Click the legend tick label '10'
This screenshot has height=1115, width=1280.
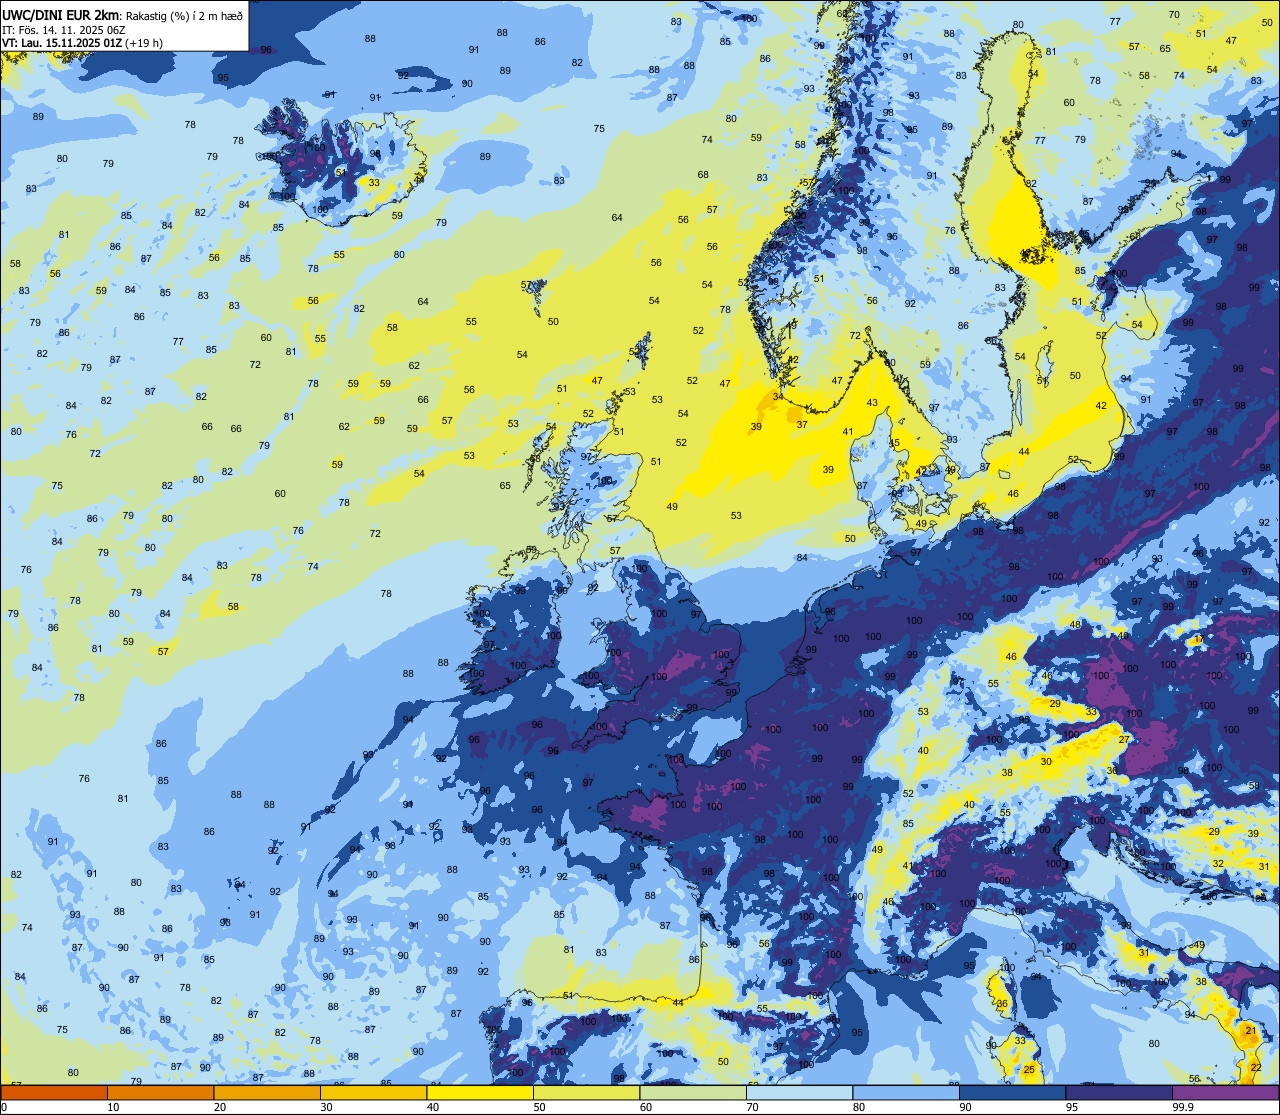113,1107
